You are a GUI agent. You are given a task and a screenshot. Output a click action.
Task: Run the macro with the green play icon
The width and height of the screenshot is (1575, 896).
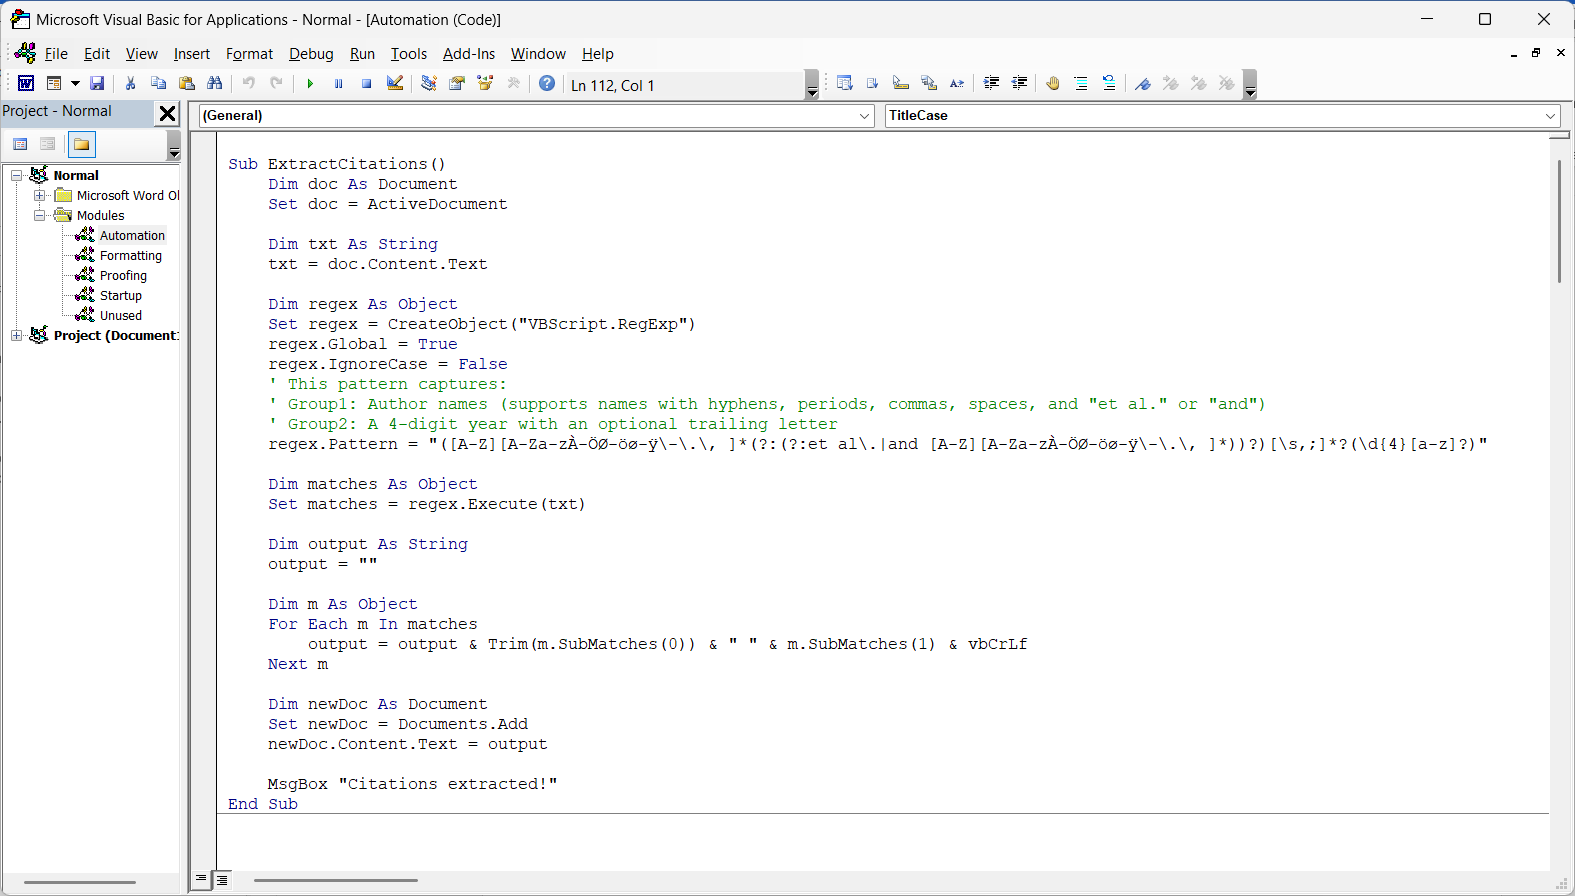click(x=310, y=84)
